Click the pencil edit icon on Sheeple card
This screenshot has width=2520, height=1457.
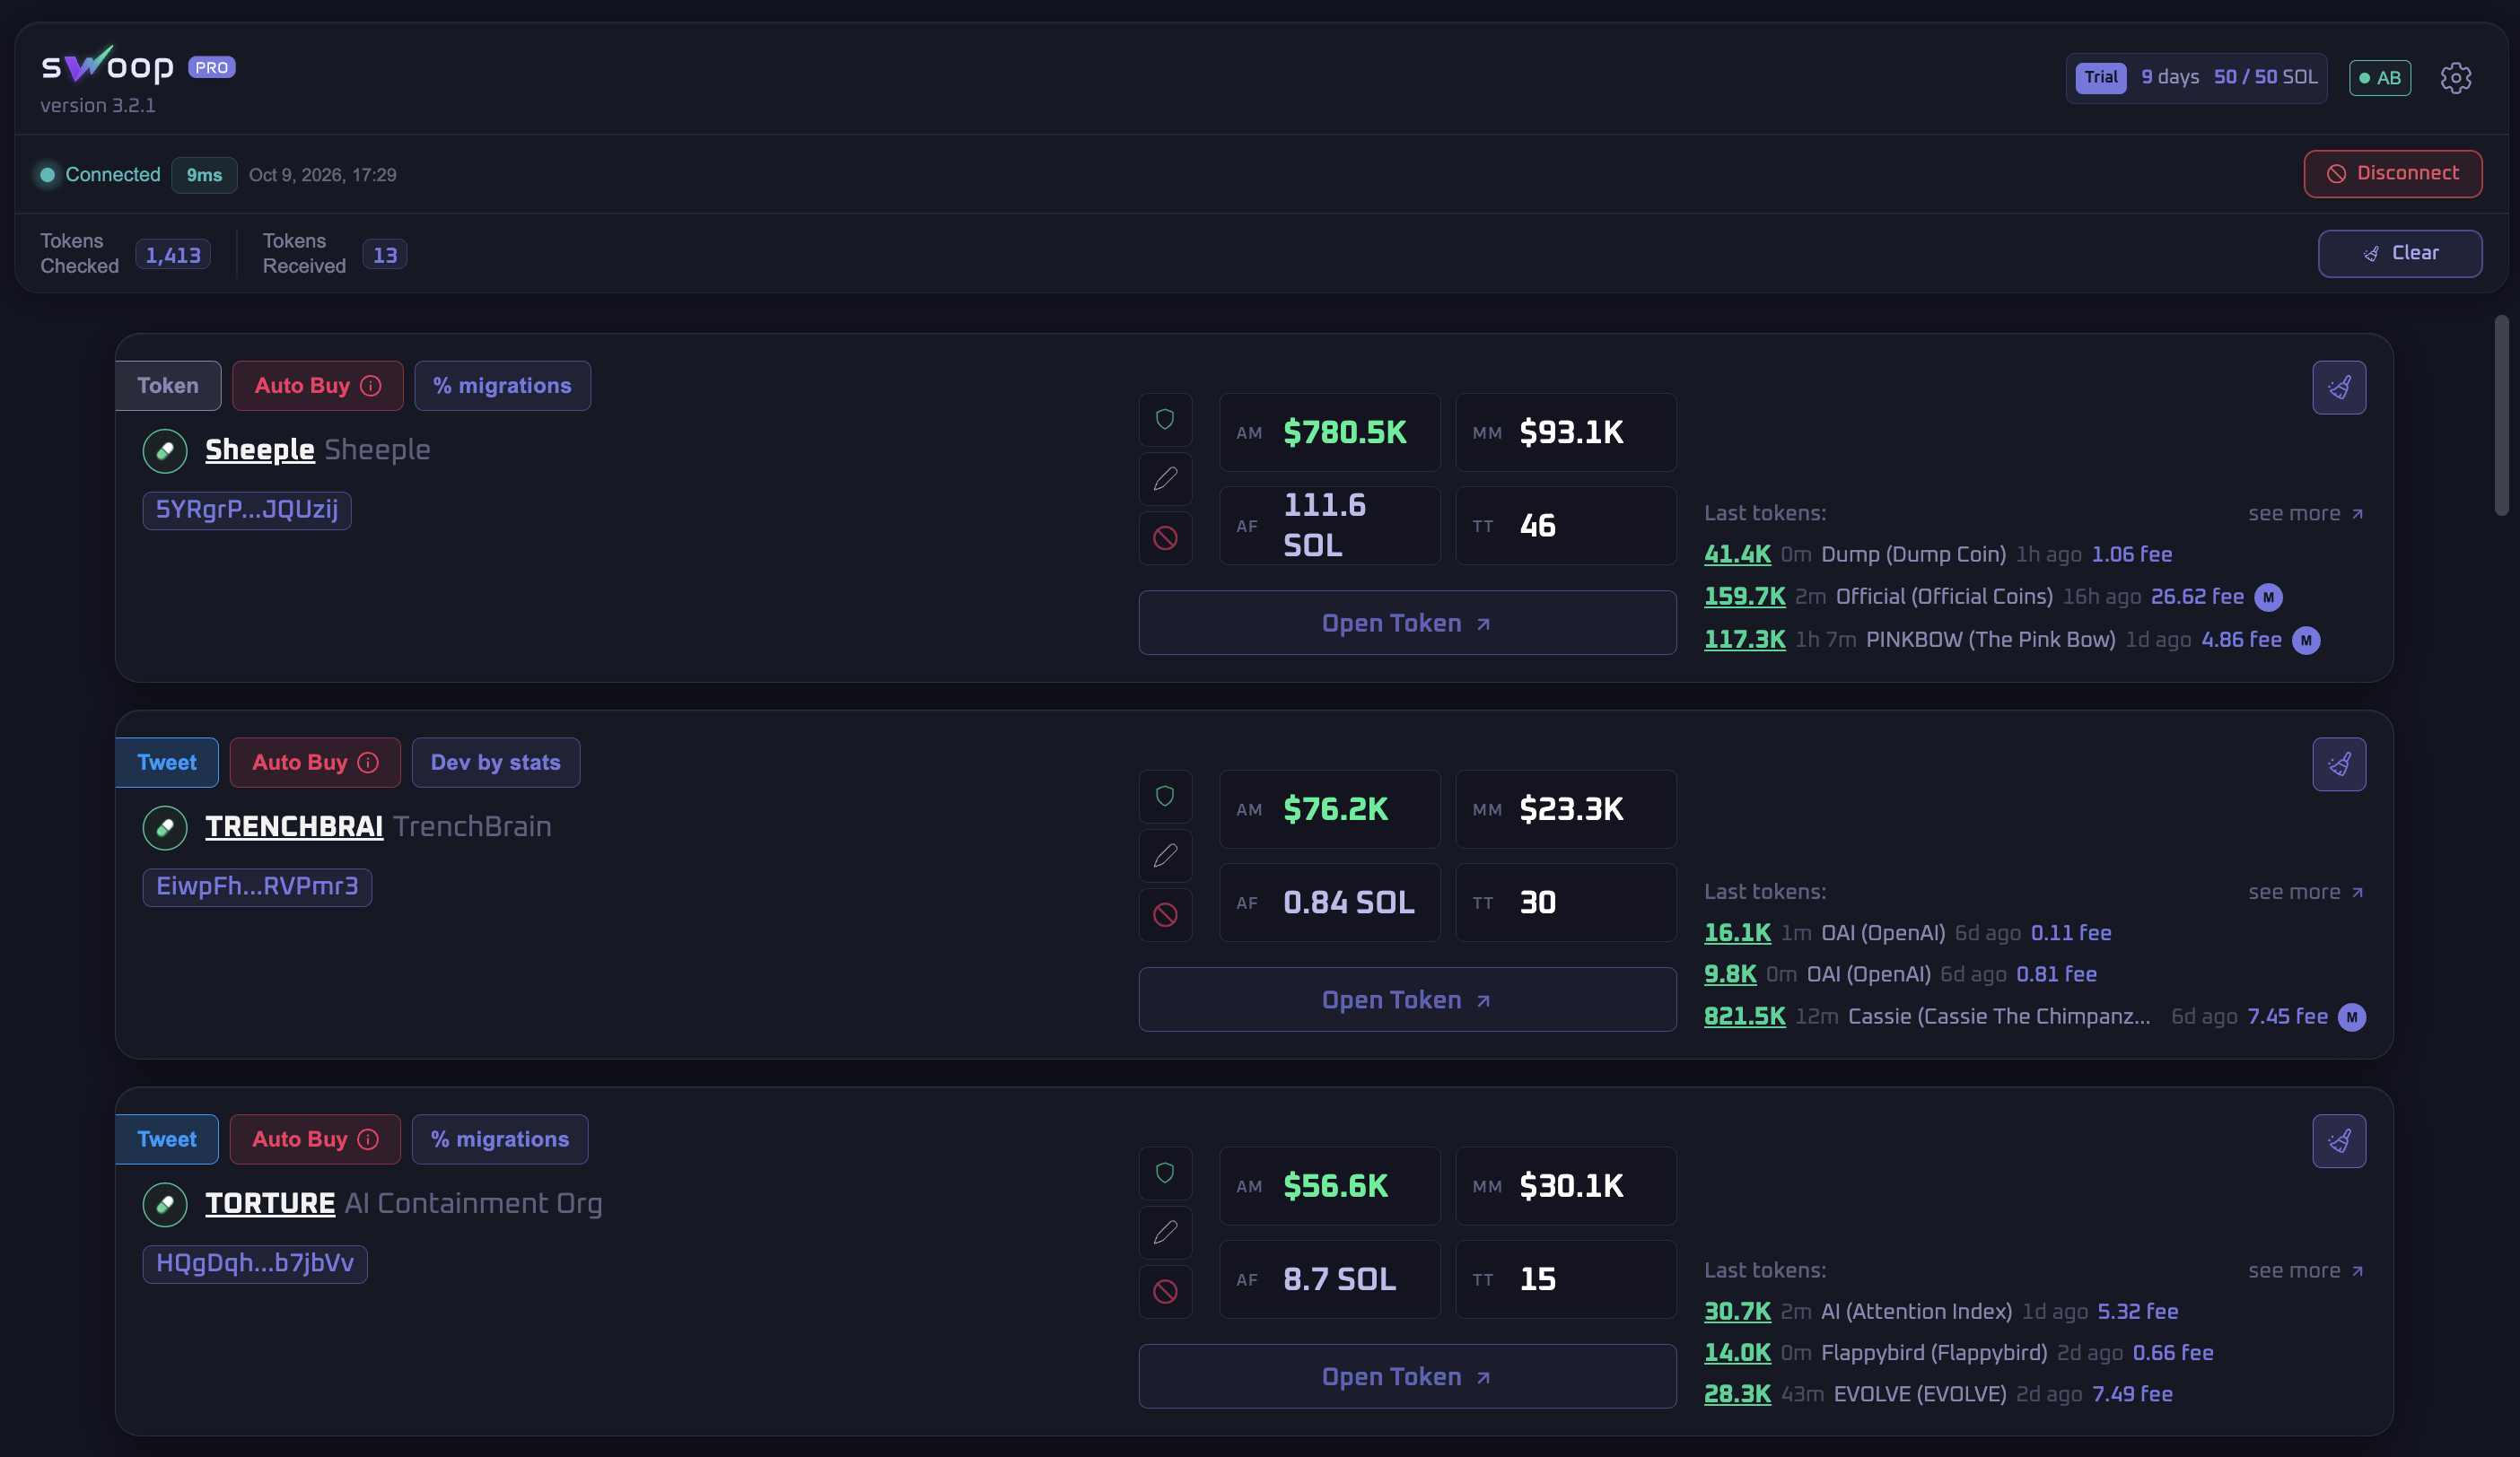point(1165,479)
